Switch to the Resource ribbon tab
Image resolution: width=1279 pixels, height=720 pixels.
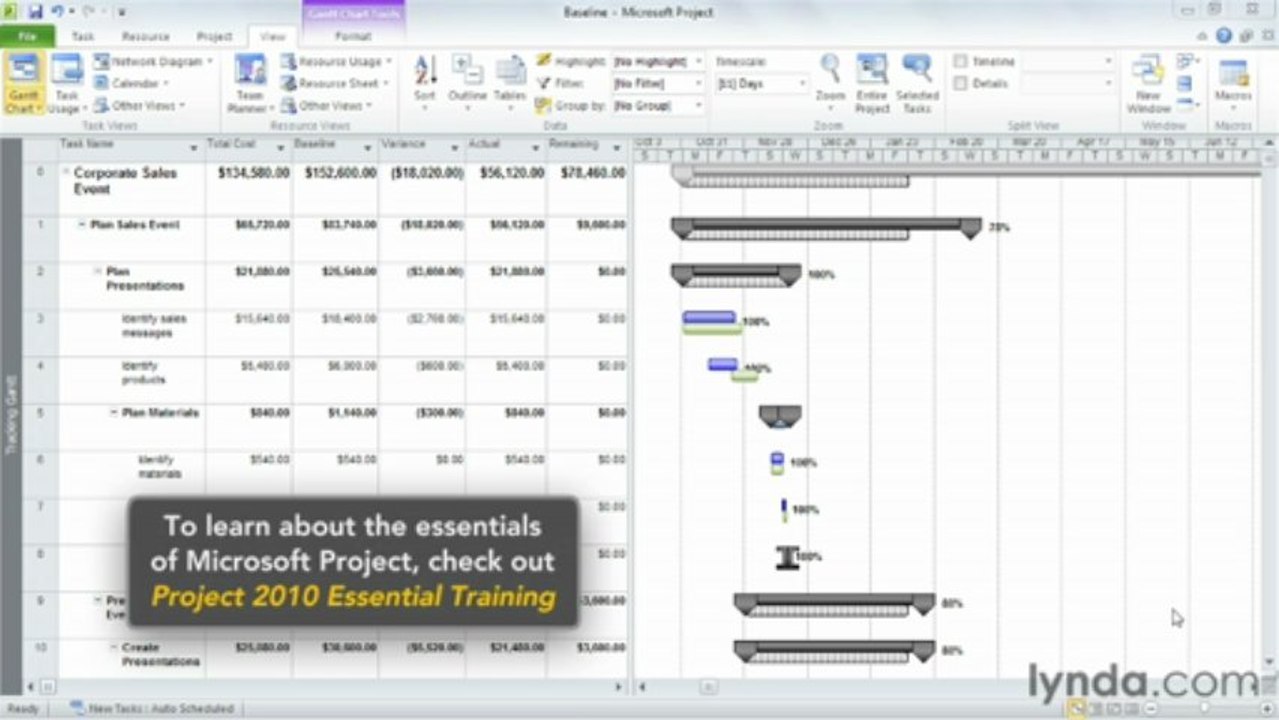145,36
